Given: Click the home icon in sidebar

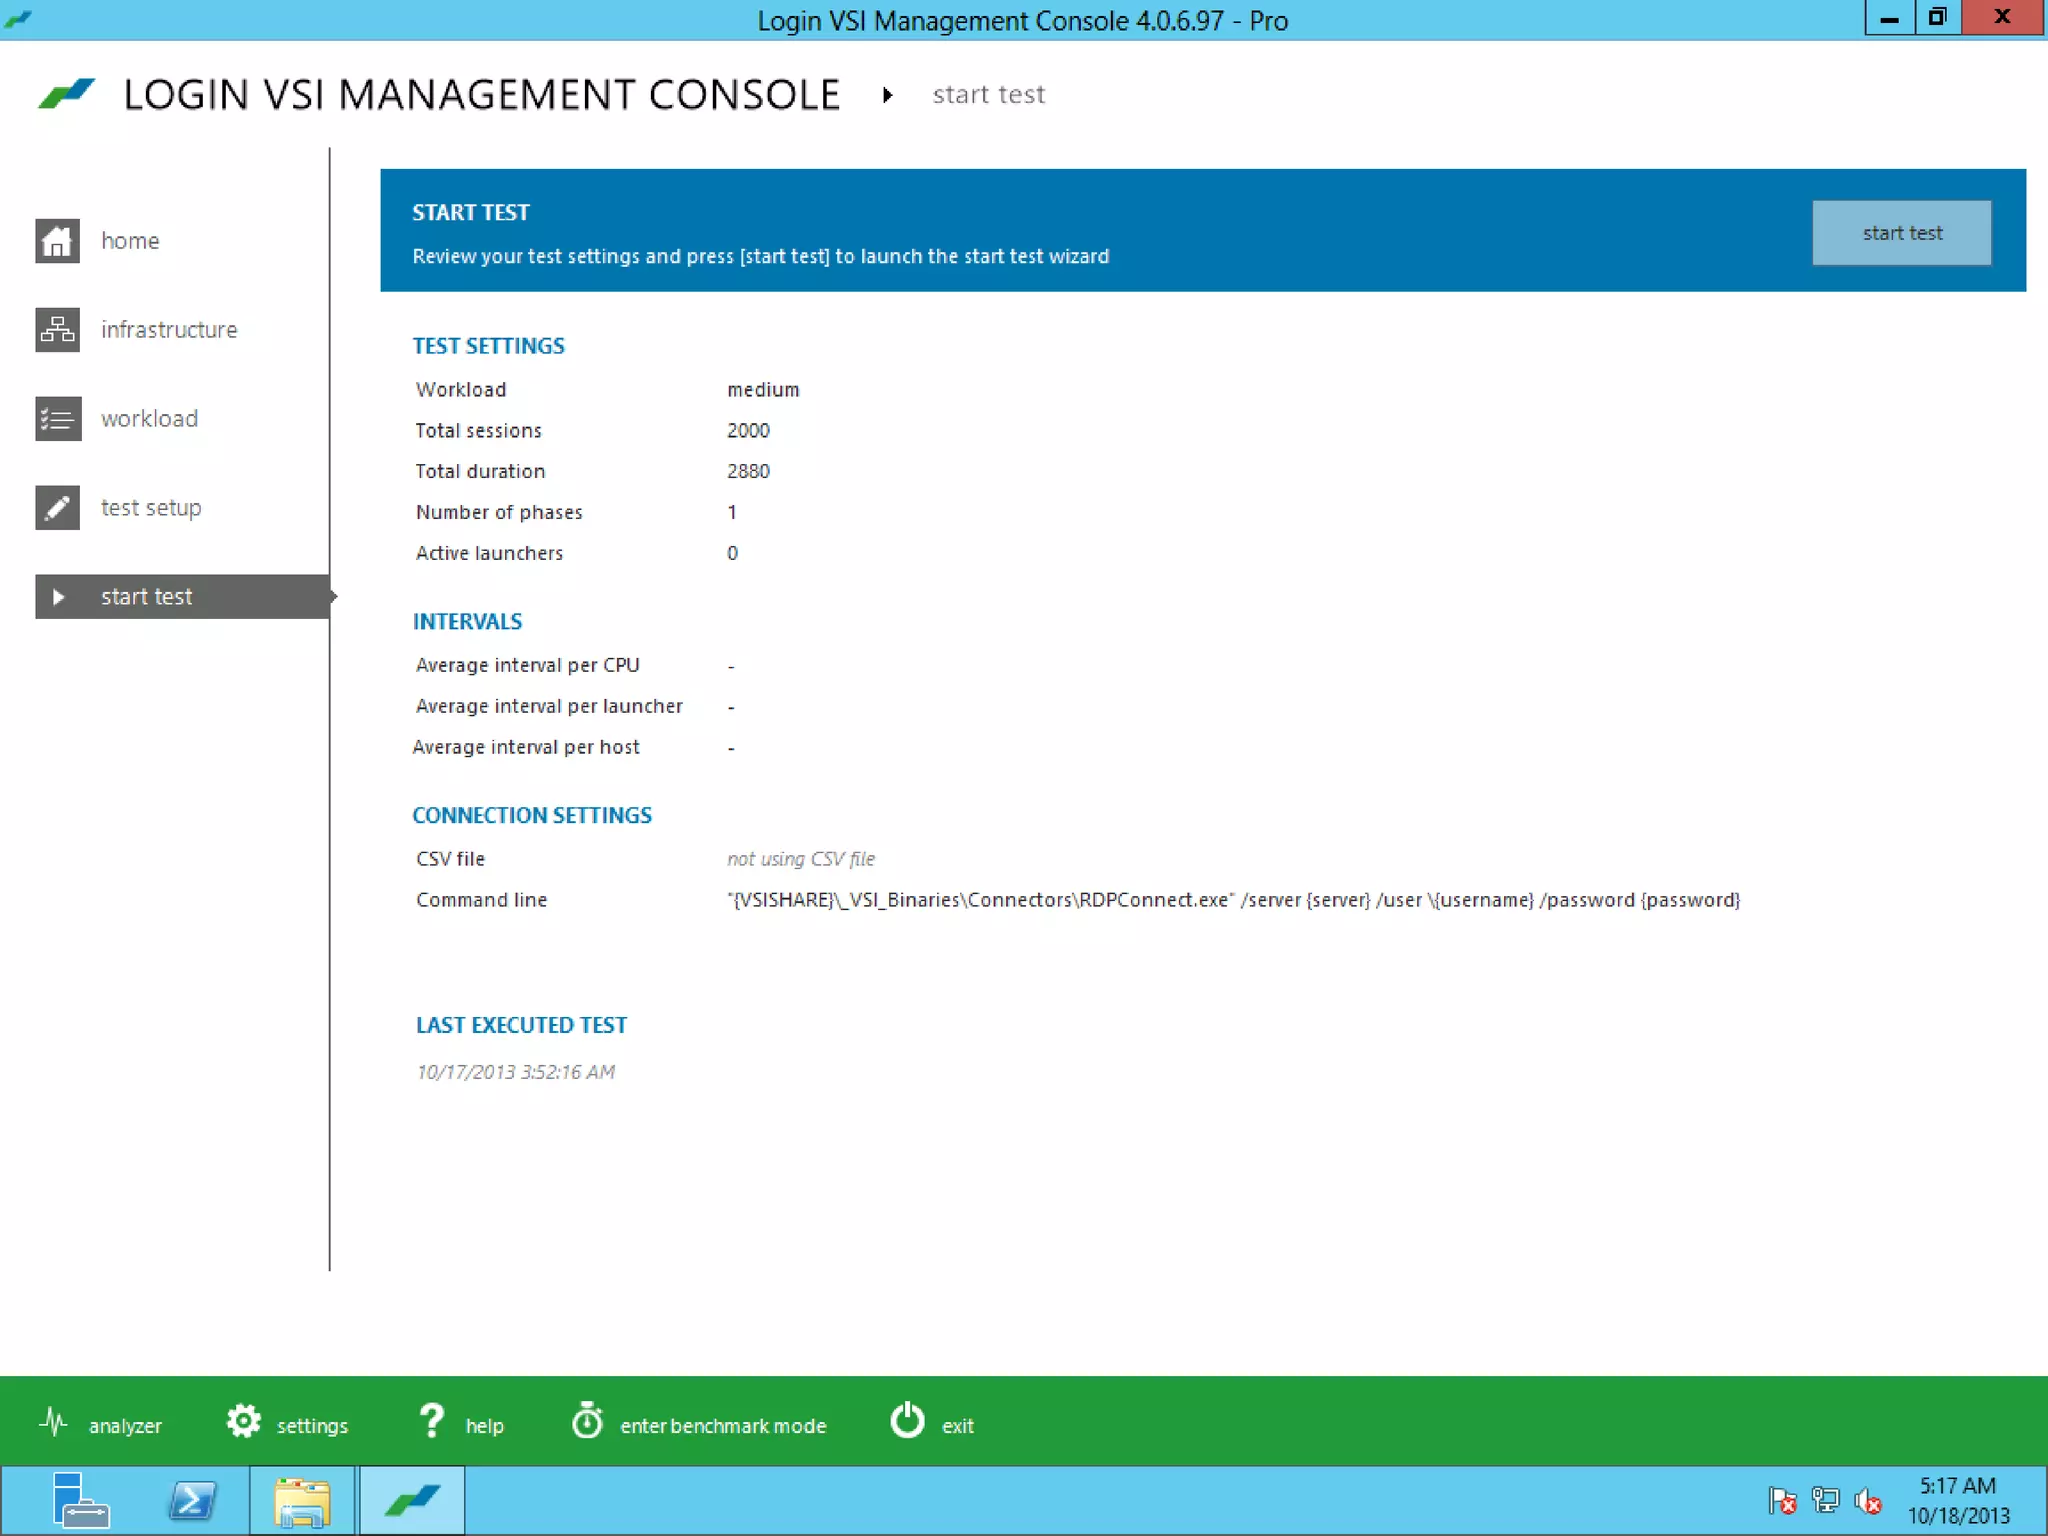Looking at the screenshot, I should click(57, 241).
